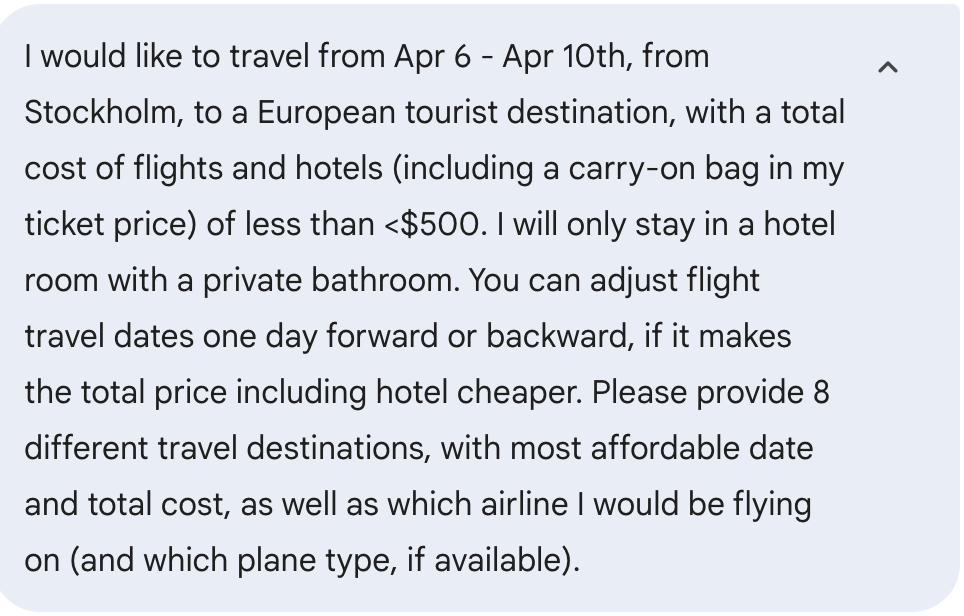This screenshot has height=616, width=964.
Task: Click the phrase "You can adjust flight"
Action: coord(614,280)
